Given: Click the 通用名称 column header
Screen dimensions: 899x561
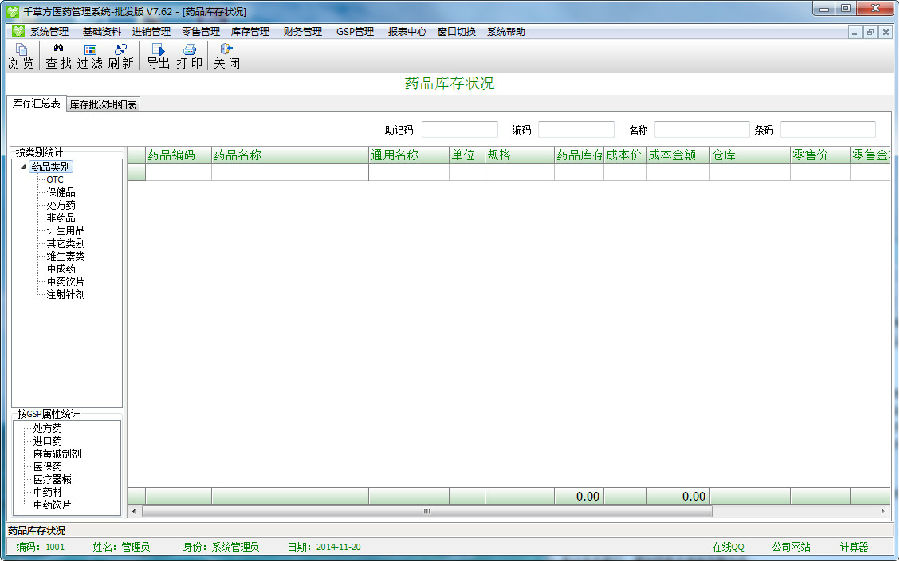Looking at the screenshot, I should click(409, 155).
